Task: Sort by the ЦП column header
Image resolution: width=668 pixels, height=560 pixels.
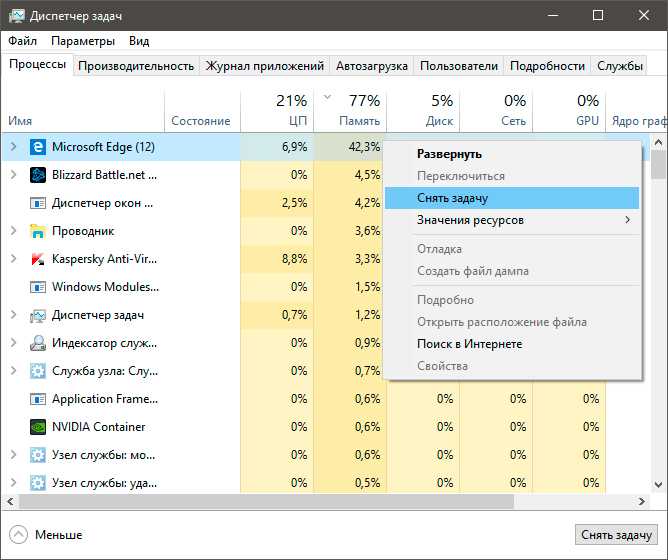Action: [277, 111]
